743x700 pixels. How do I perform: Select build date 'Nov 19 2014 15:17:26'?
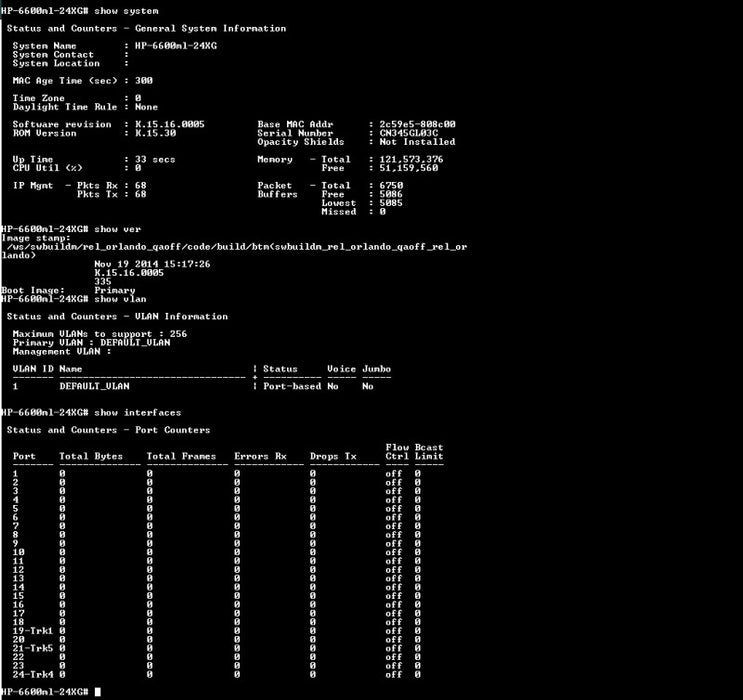[152, 264]
